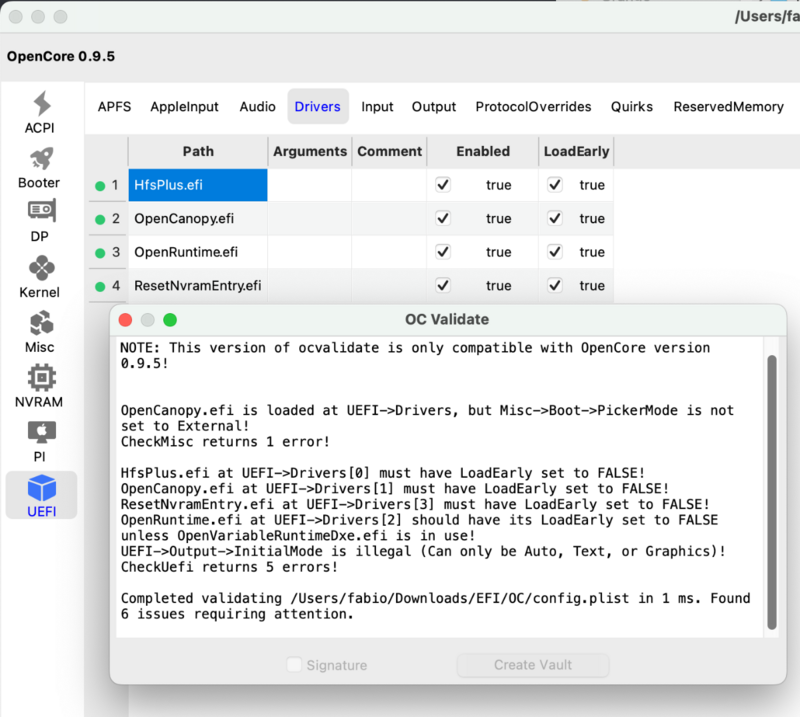This screenshot has width=800, height=717.
Task: Disable Enabled checkbox for HfsPlus.efi
Action: (443, 185)
